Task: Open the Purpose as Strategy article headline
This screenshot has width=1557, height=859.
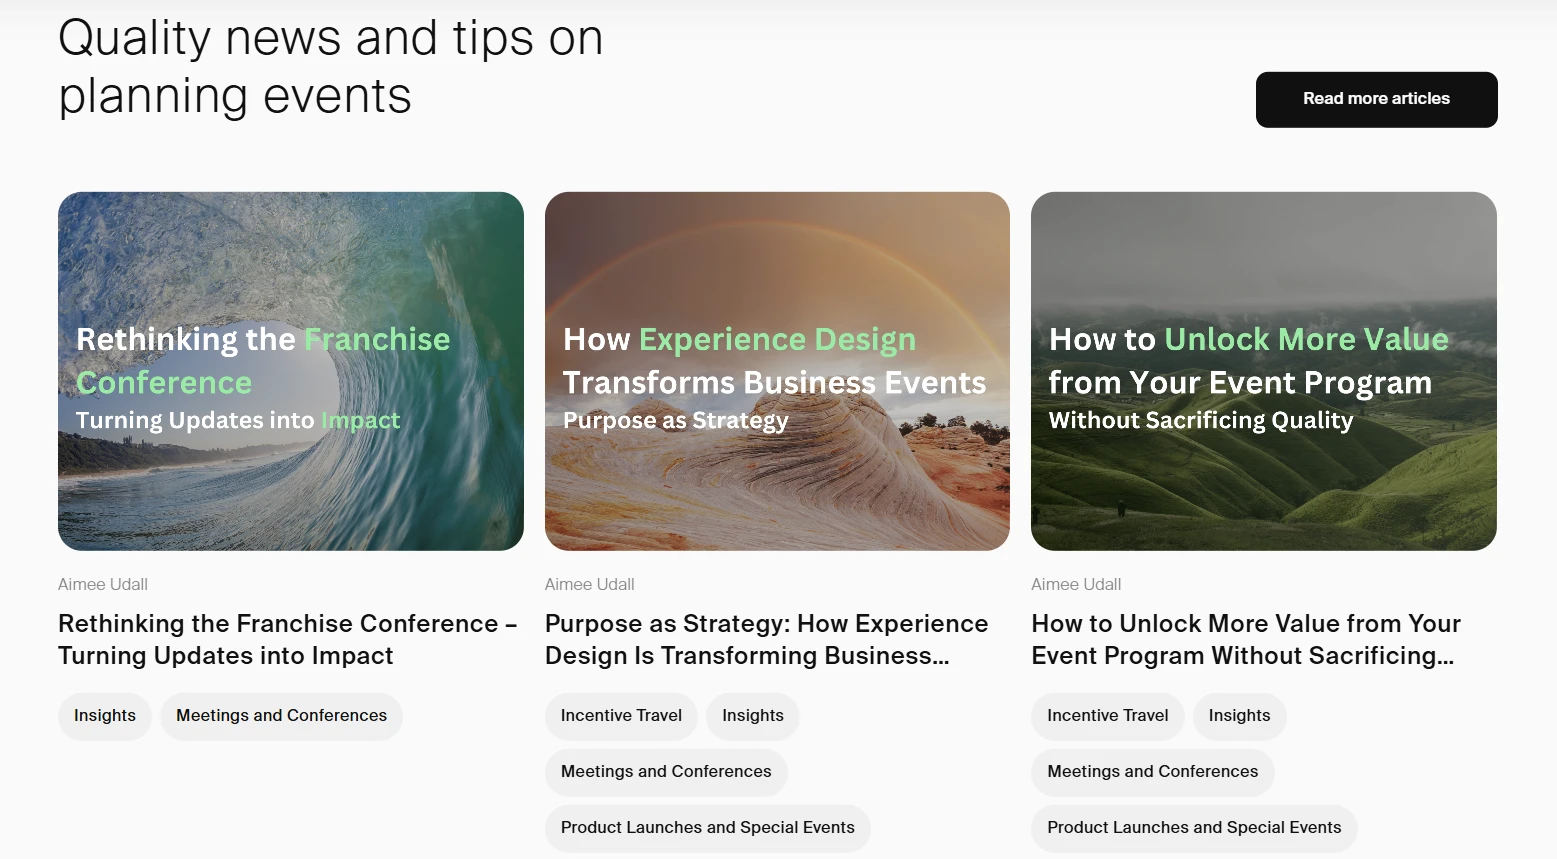Action: [x=766, y=639]
